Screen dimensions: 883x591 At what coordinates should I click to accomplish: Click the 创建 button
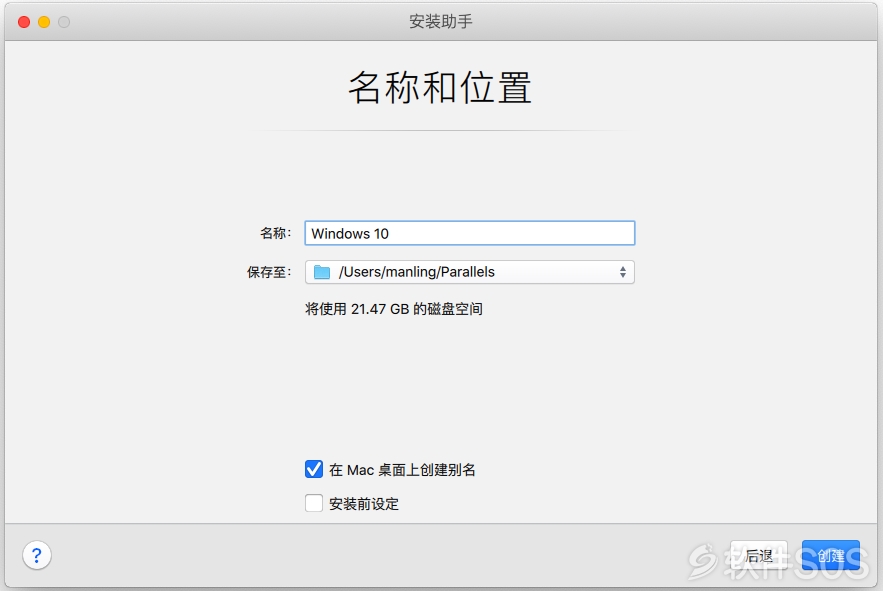[x=831, y=556]
